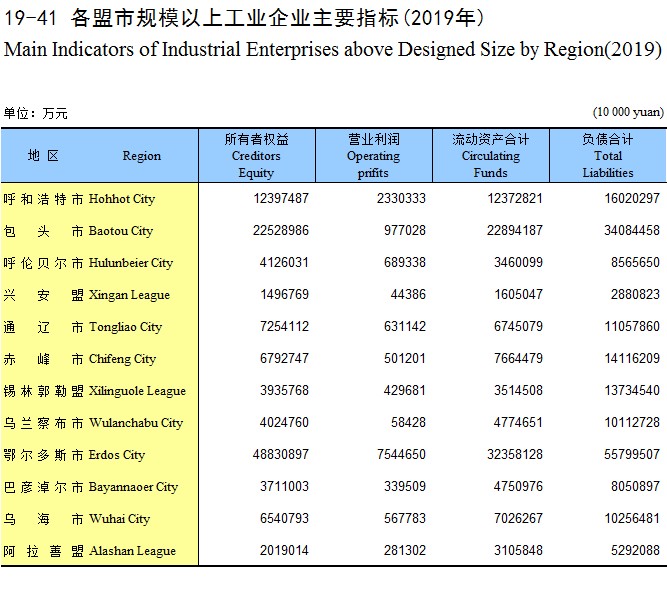Click Hulunbeier liabilities value 8565650
This screenshot has height=599, width=667.
point(636,262)
